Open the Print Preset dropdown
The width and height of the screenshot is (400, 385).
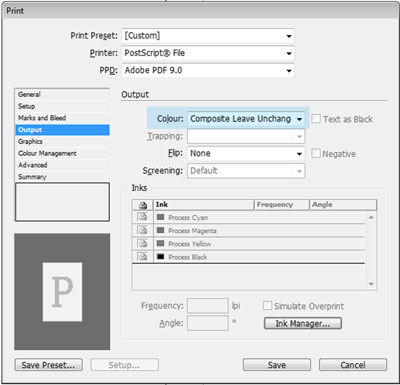[208, 36]
